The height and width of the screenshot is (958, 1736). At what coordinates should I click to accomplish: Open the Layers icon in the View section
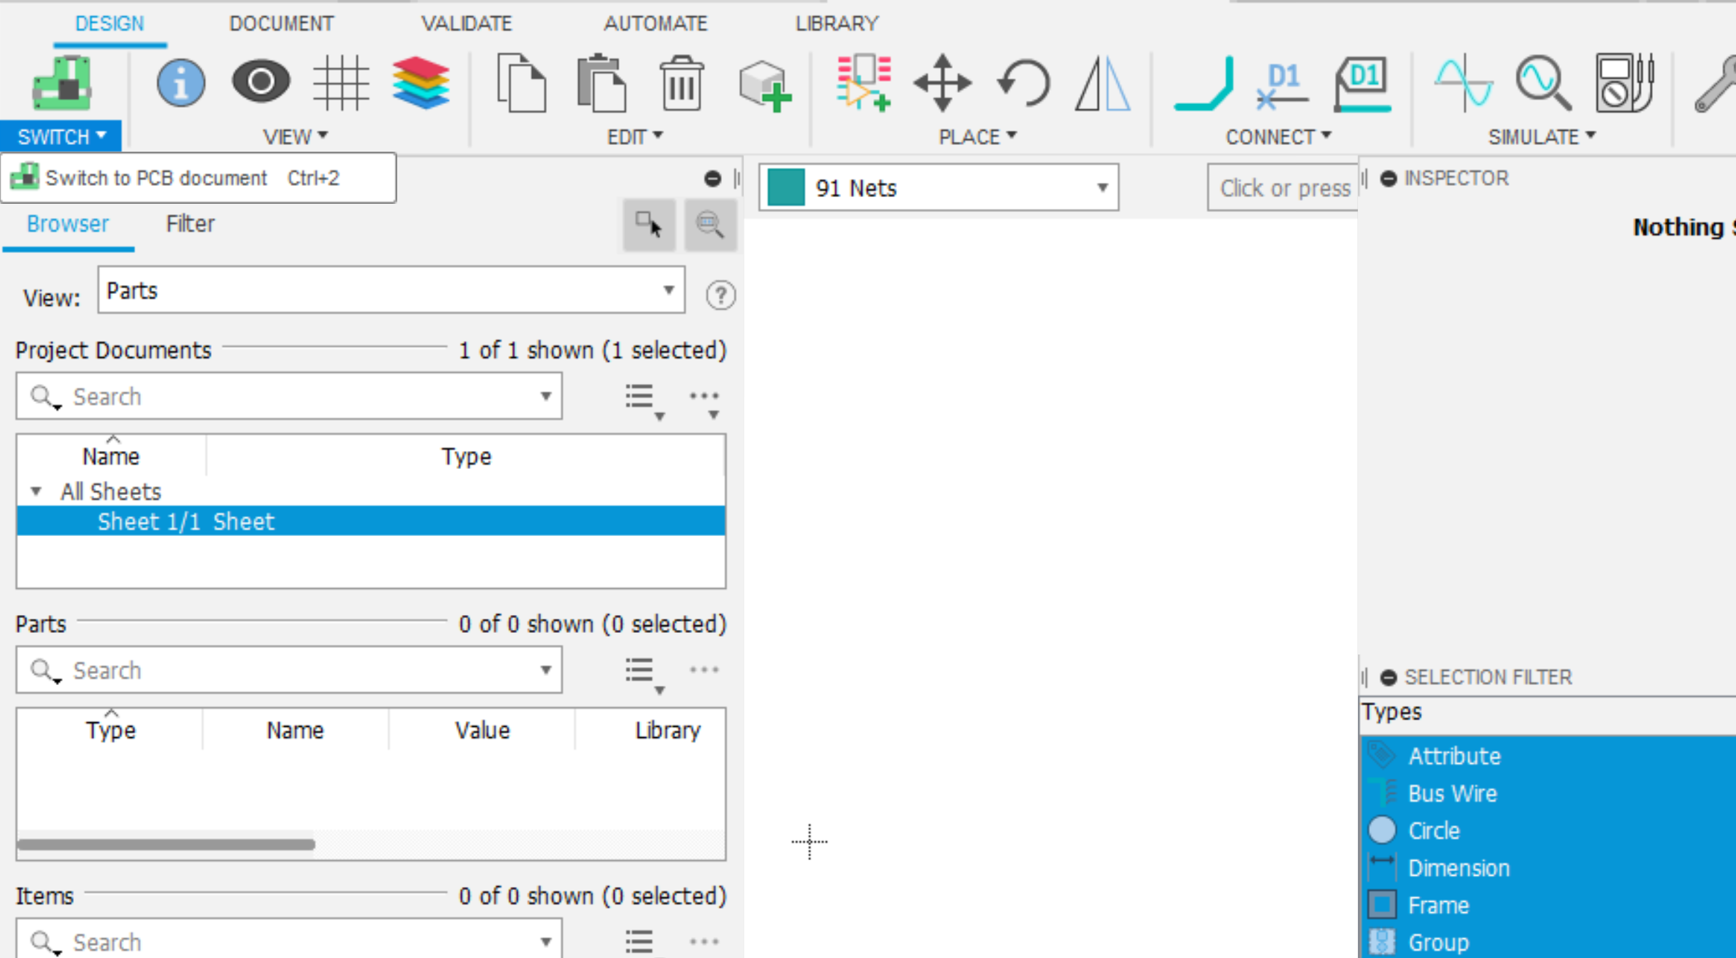pos(421,84)
